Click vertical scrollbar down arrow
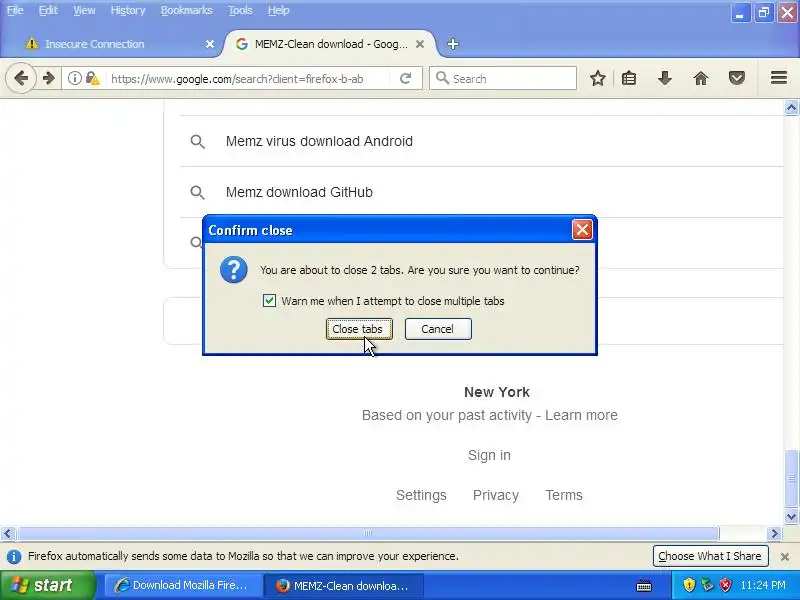This screenshot has width=800, height=600. click(791, 516)
